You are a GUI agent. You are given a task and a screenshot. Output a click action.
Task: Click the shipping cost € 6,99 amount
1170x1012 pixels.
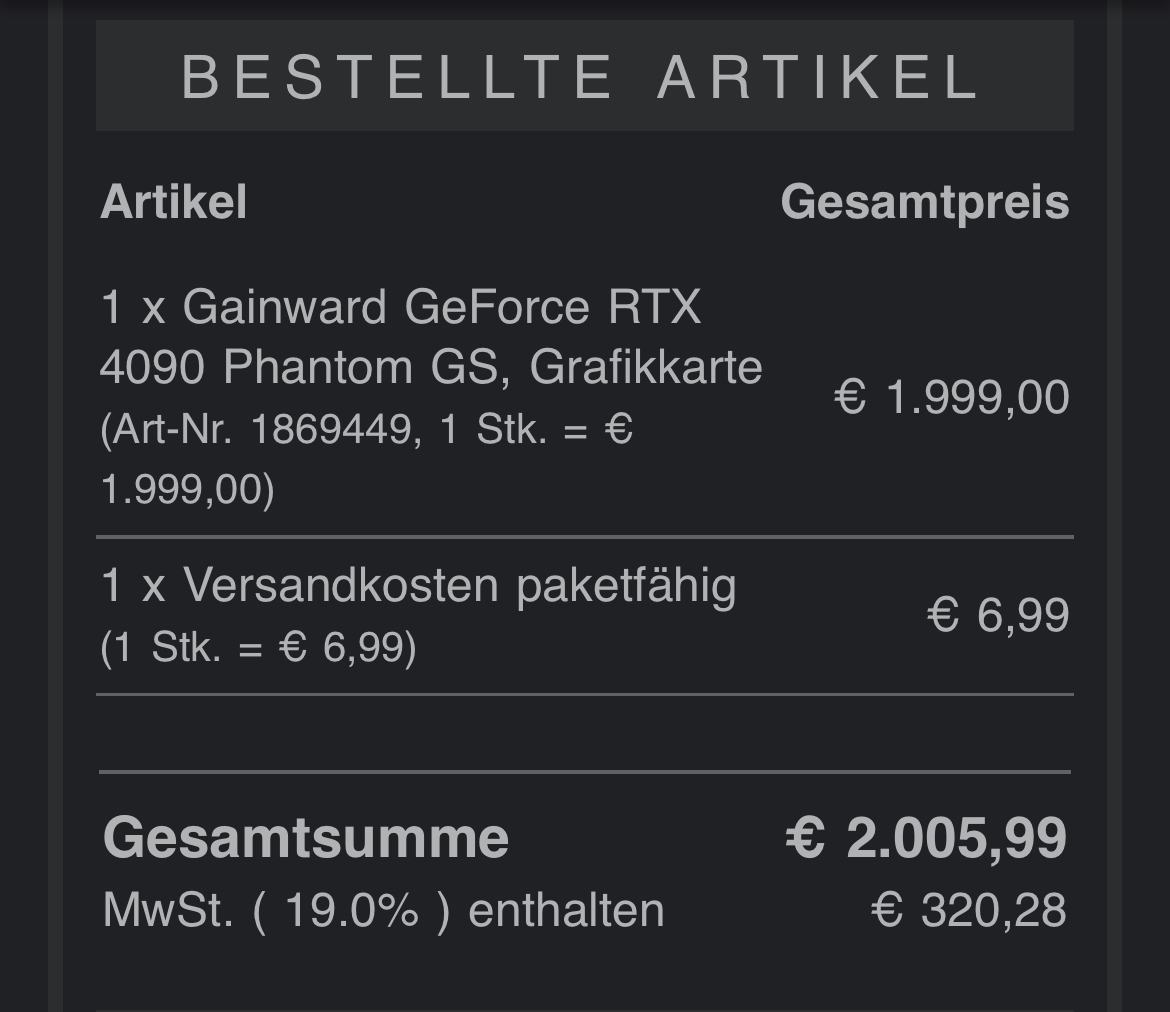point(998,616)
